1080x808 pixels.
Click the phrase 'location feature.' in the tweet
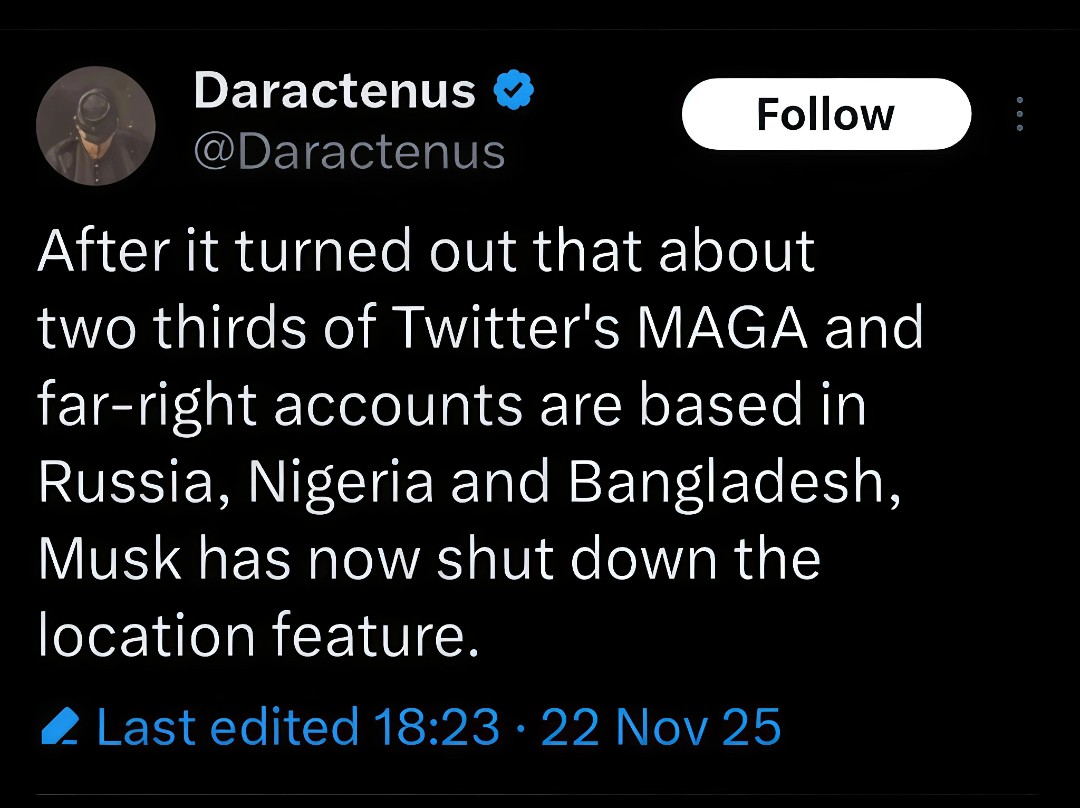tap(259, 635)
